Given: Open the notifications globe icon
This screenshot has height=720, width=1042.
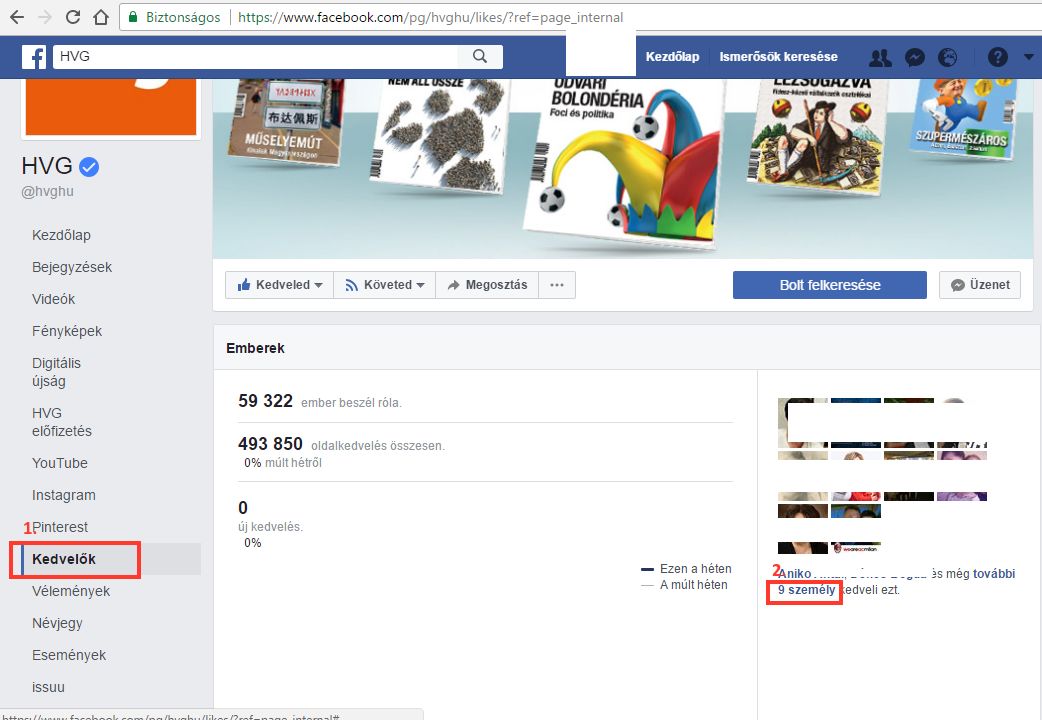Looking at the screenshot, I should 948,58.
